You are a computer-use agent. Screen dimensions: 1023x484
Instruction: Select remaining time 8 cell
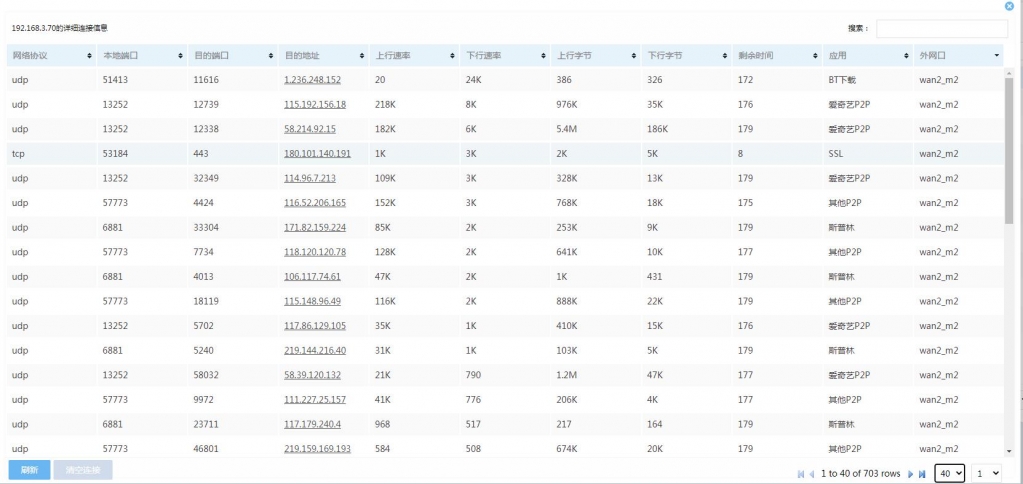click(x=776, y=154)
